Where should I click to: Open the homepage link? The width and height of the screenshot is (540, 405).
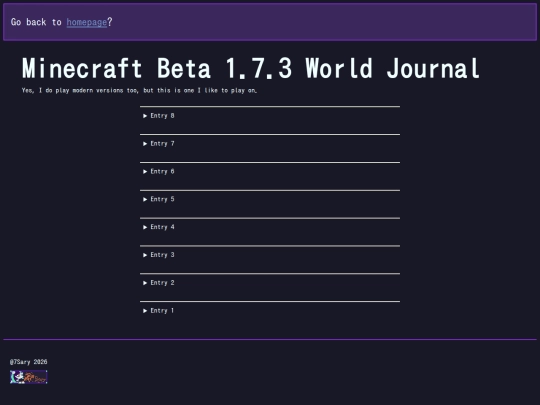(87, 22)
